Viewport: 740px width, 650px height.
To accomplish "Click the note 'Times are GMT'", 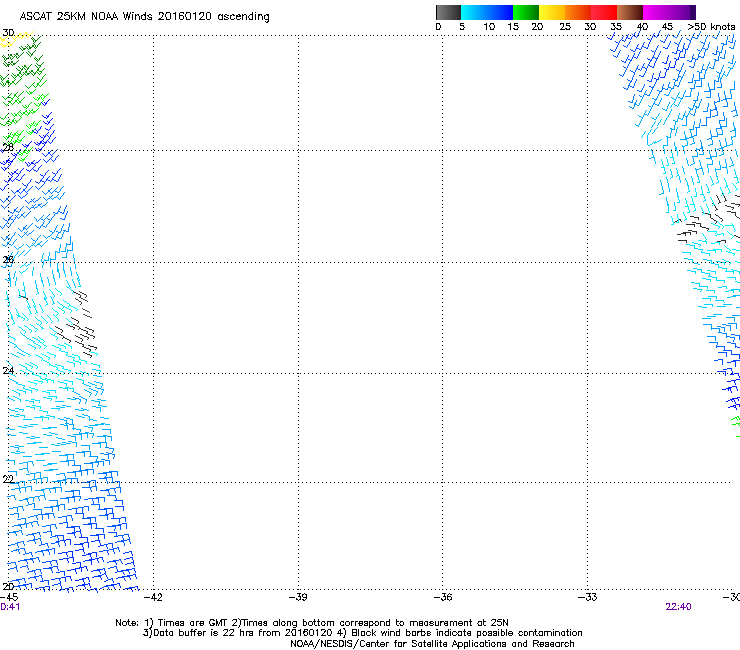I will point(193,623).
